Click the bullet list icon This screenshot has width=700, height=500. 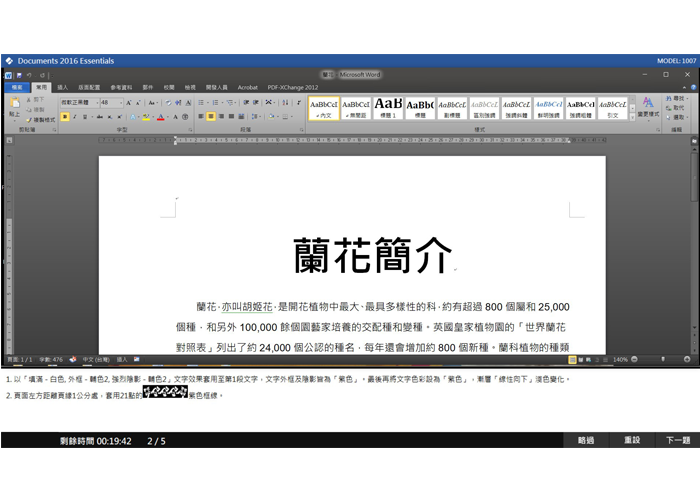tap(201, 102)
